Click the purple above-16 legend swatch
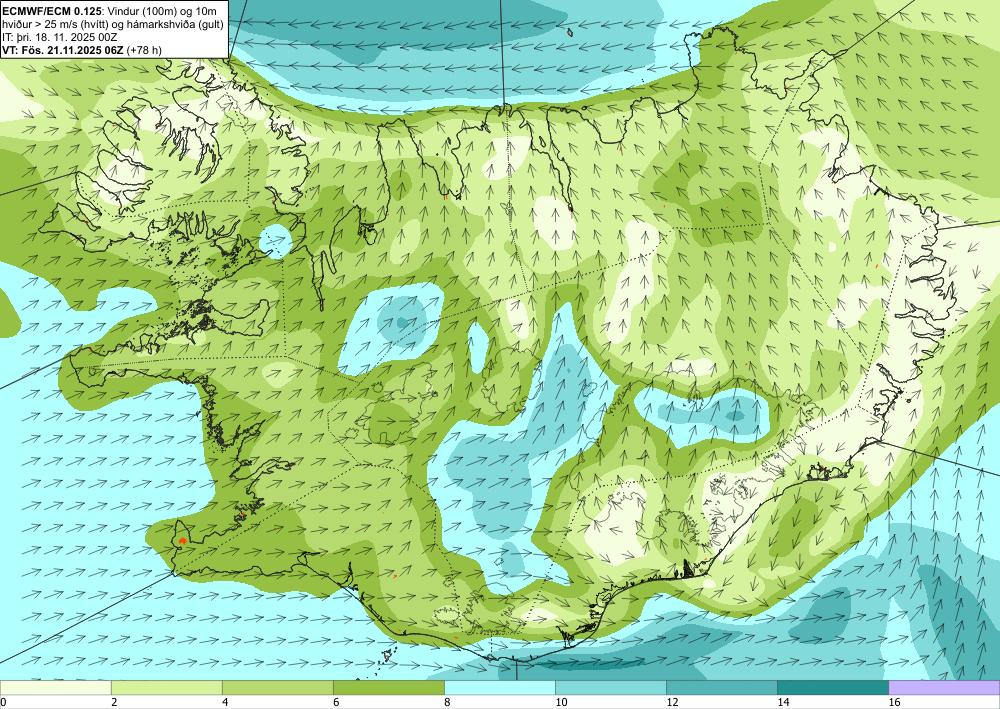Screen dimensions: 1000x709 click(945, 687)
